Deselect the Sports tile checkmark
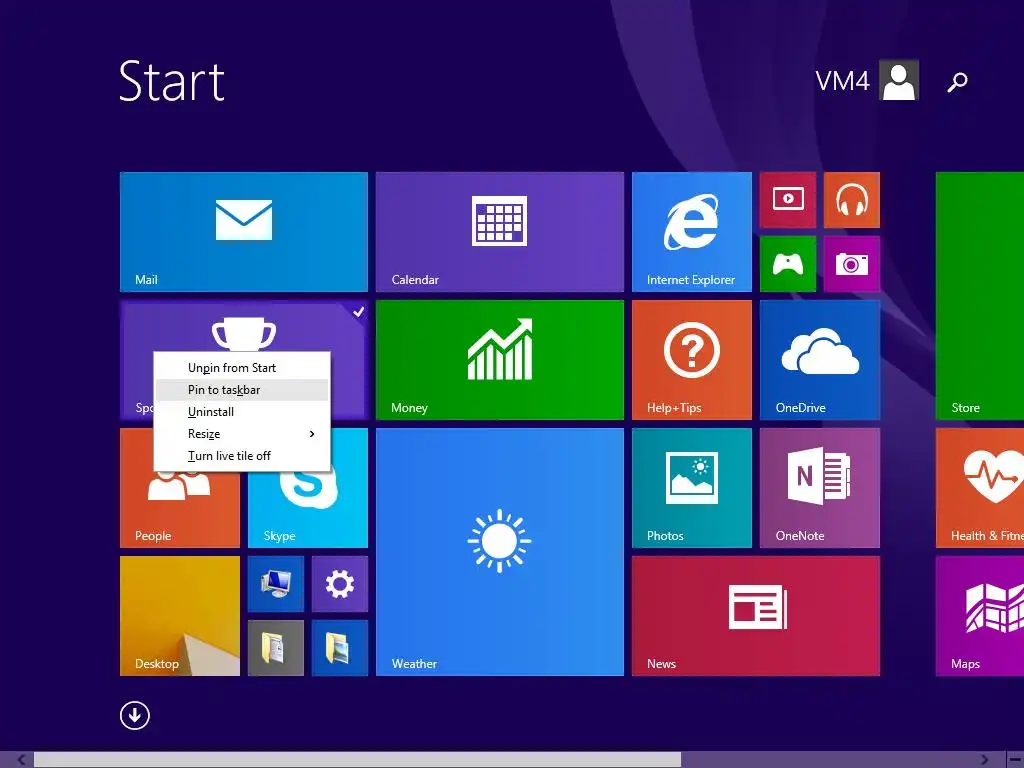This screenshot has width=1024, height=768. [x=358, y=312]
